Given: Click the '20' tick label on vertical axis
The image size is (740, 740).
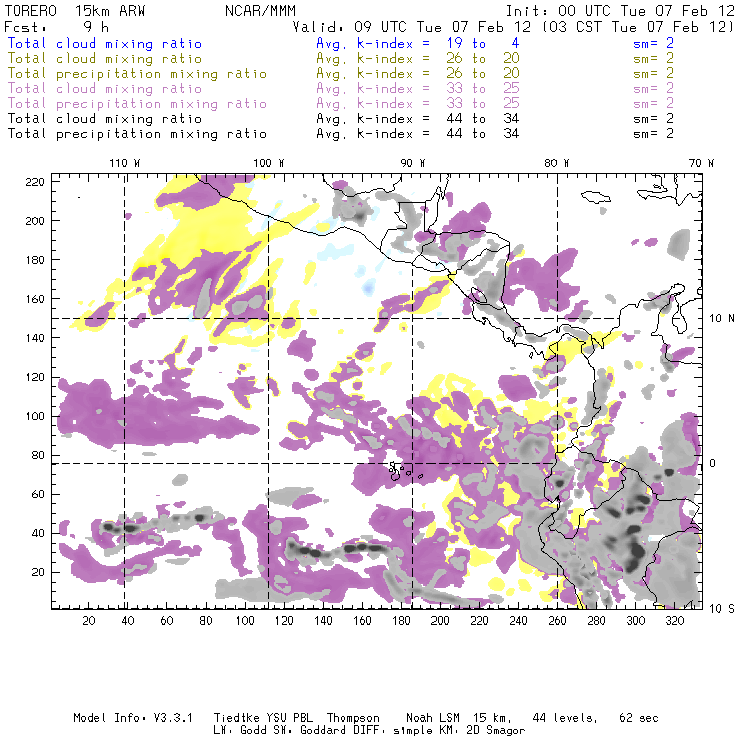Looking at the screenshot, I should 39,572.
